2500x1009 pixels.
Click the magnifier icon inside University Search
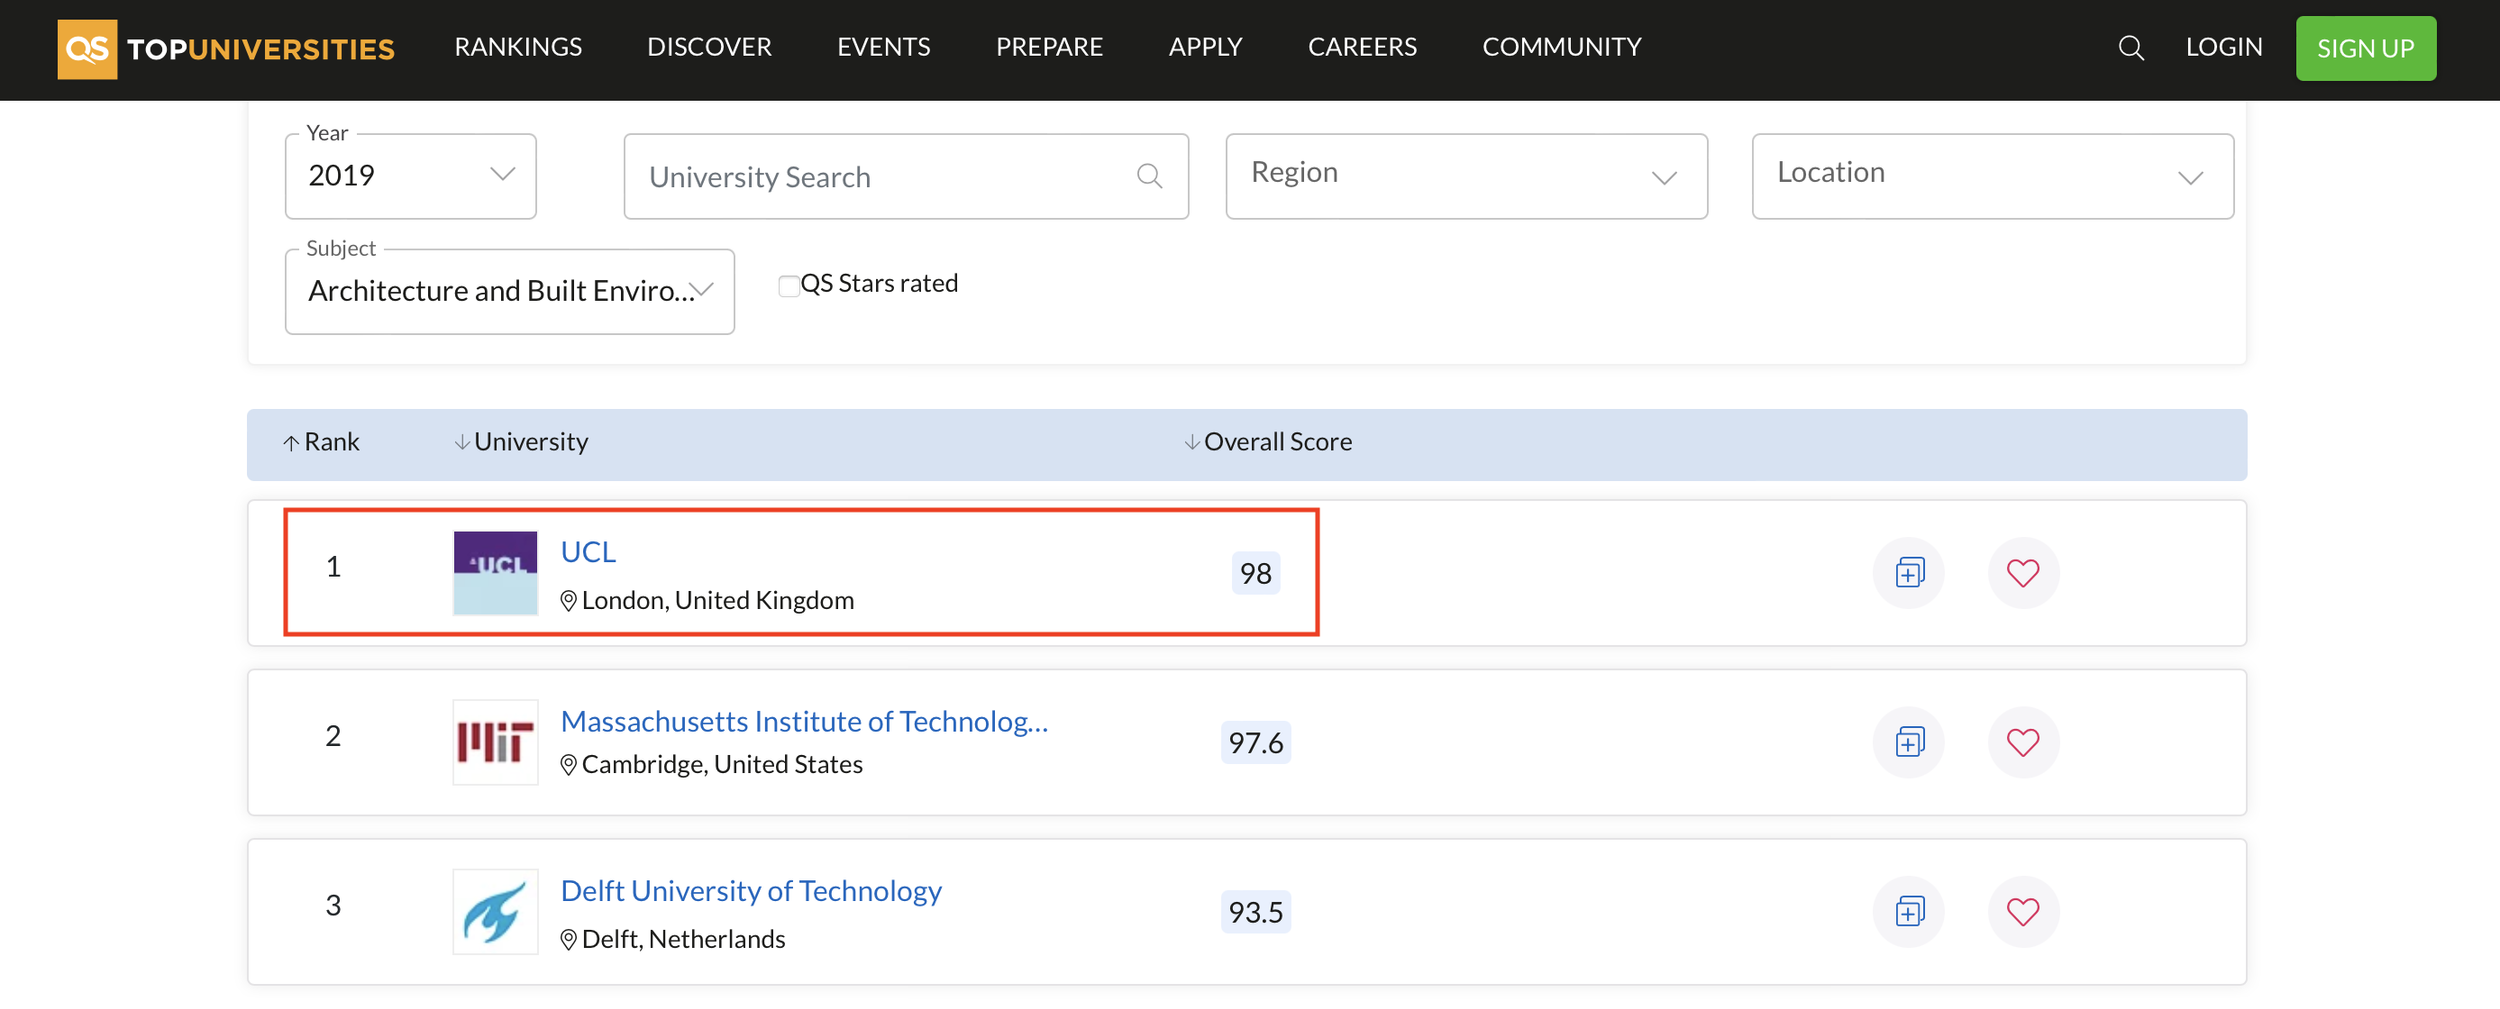(1149, 177)
